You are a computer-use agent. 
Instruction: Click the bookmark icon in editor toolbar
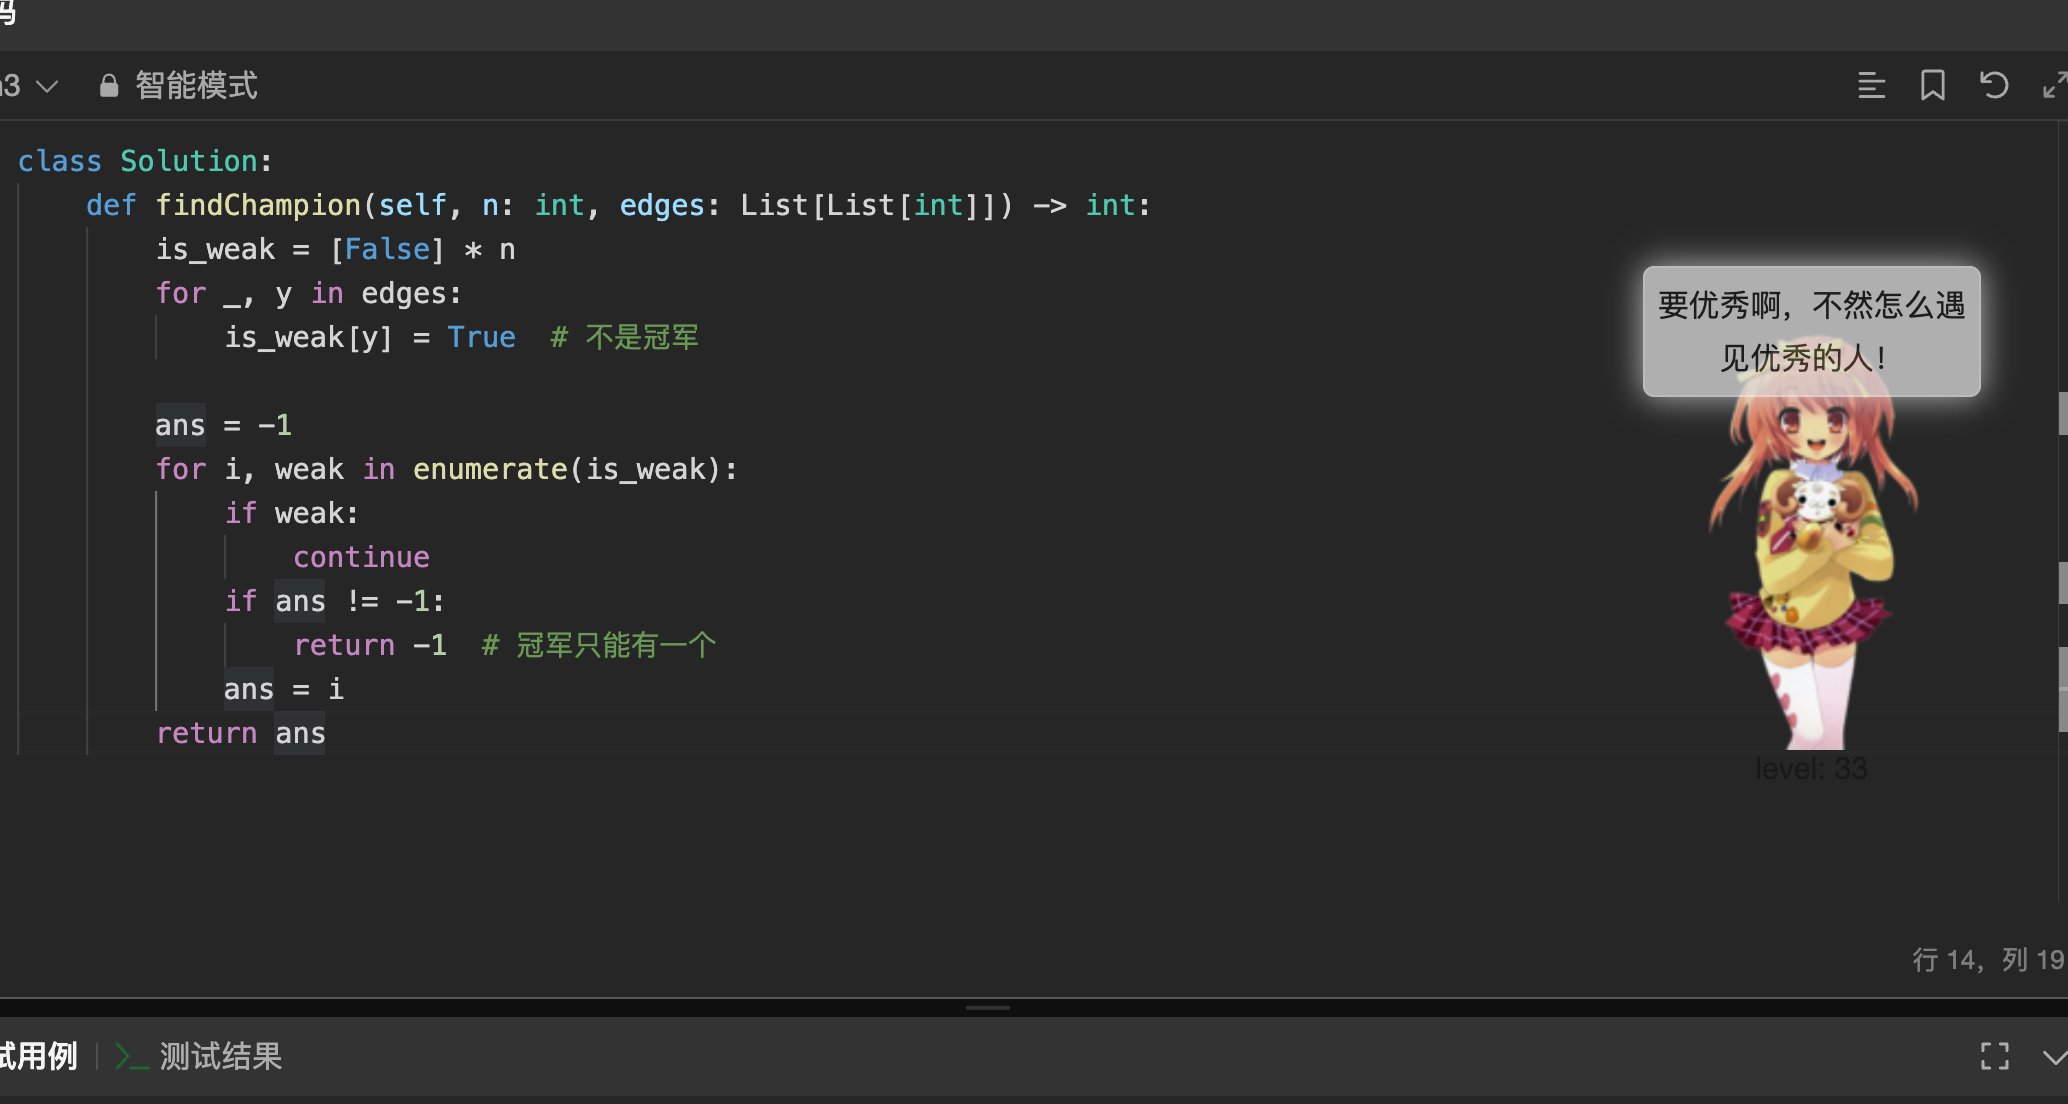(1932, 86)
